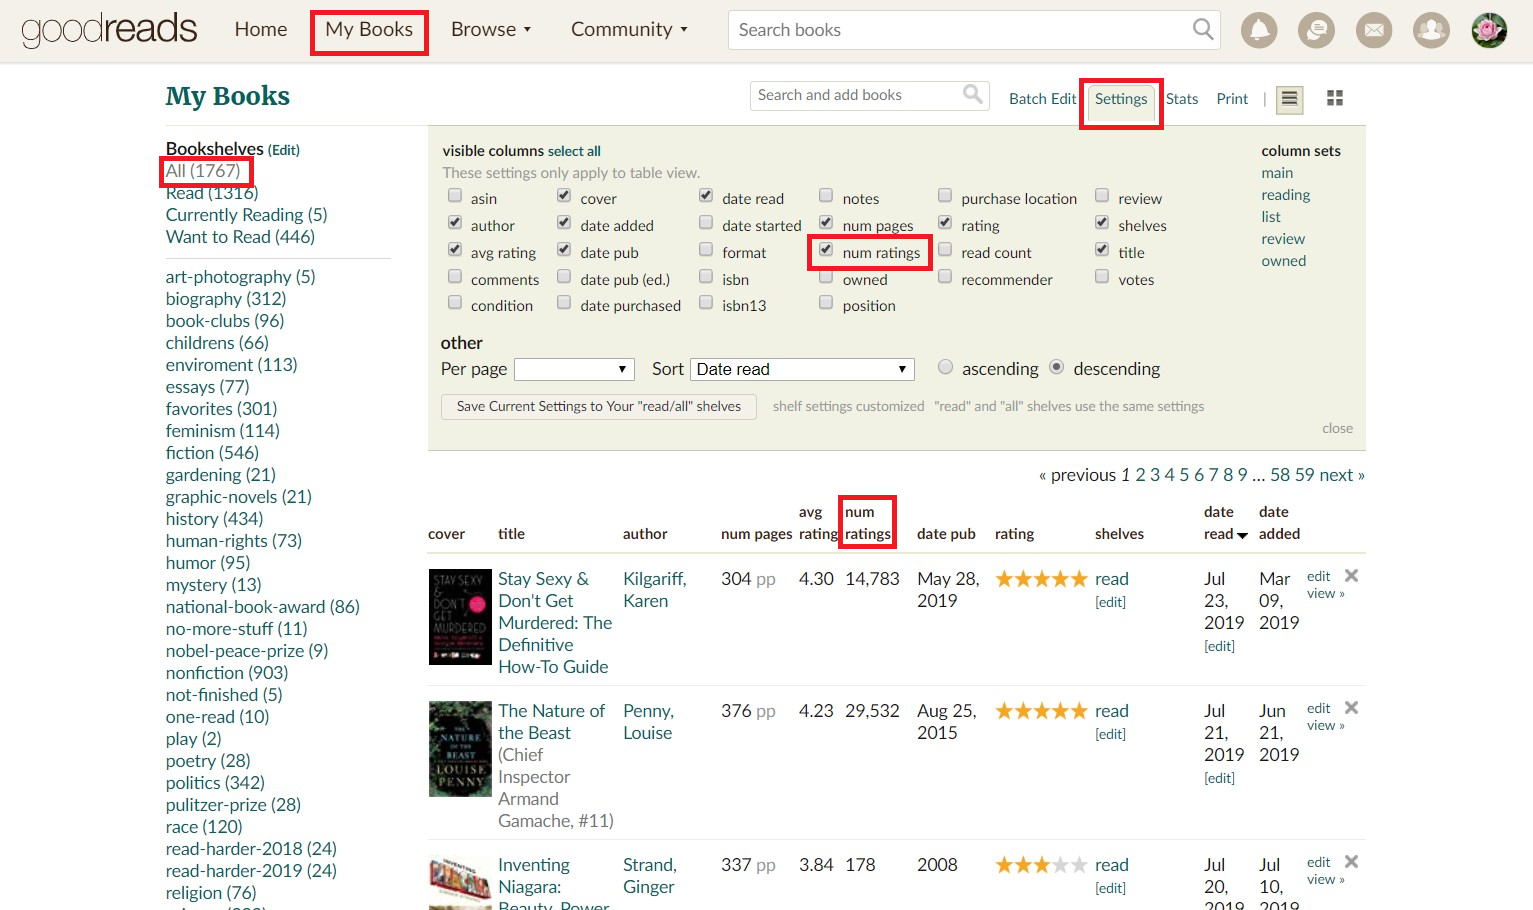1533x910 pixels.
Task: Open the Per page dropdown
Action: point(575,369)
